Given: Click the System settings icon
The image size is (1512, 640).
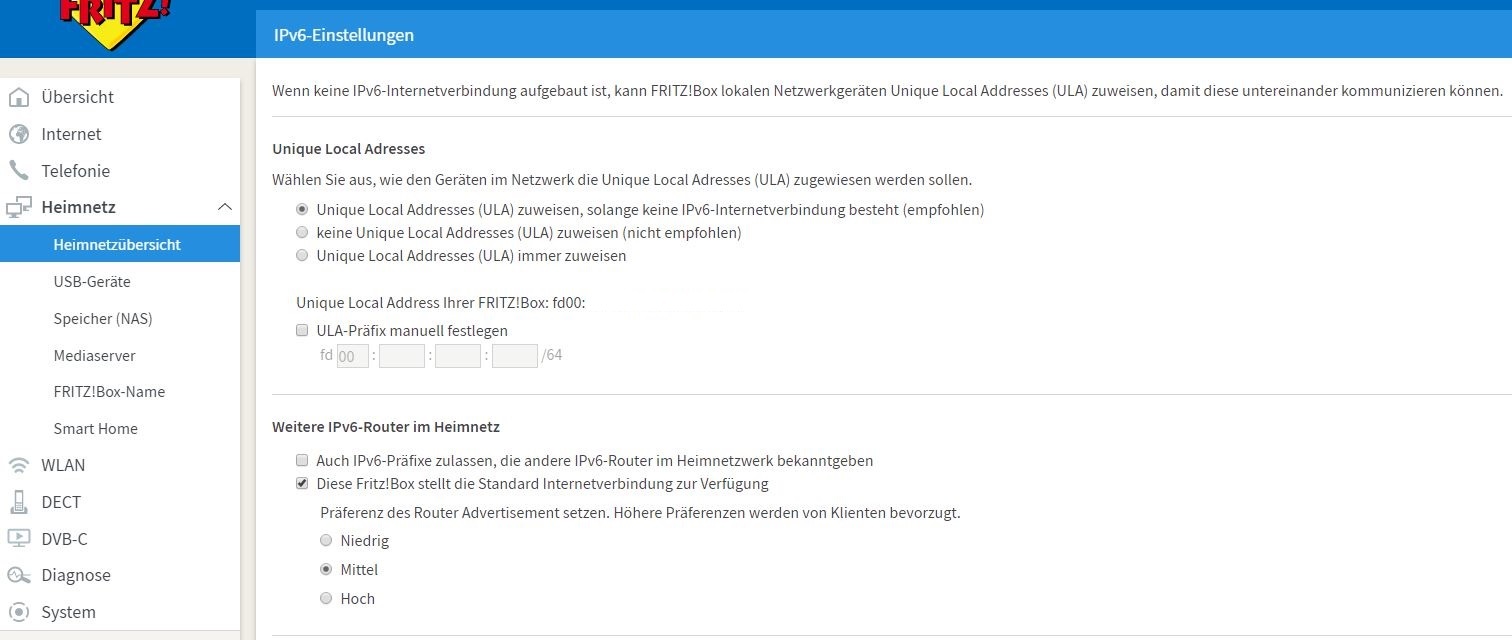Looking at the screenshot, I should coord(18,612).
